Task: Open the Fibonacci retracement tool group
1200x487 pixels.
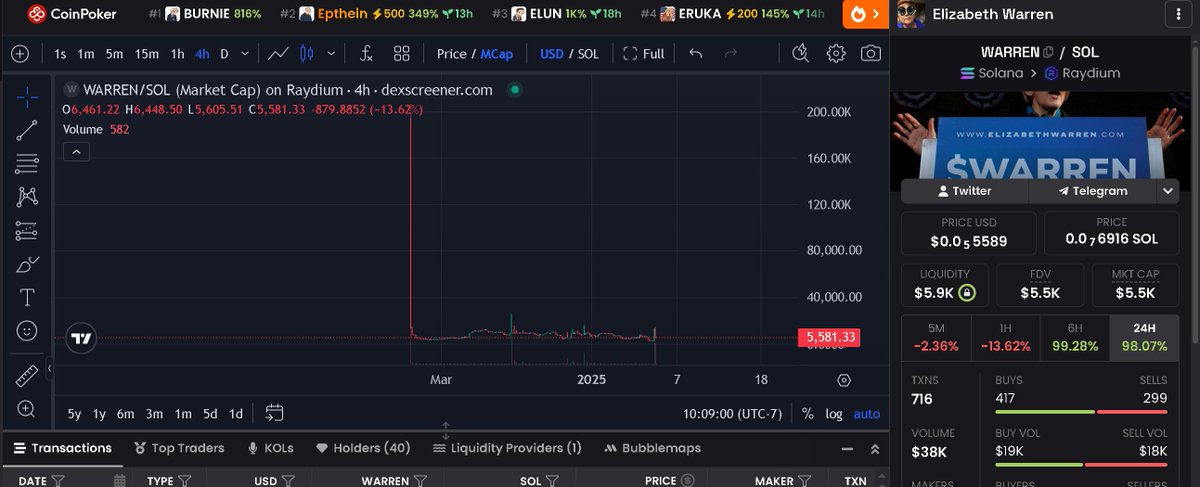Action: click(27, 163)
